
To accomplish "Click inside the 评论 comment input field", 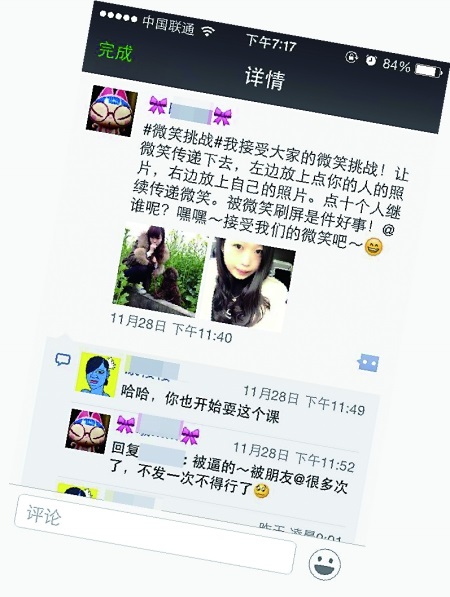I will click(x=155, y=534).
